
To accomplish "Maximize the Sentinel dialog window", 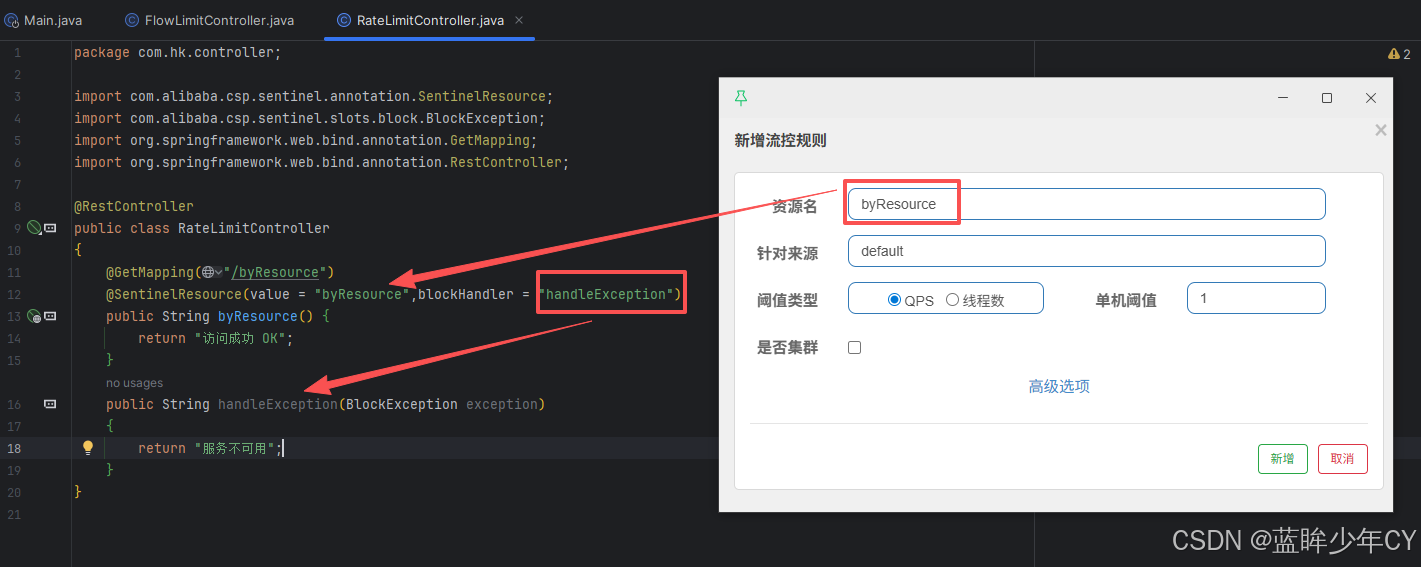I will coord(1327,98).
